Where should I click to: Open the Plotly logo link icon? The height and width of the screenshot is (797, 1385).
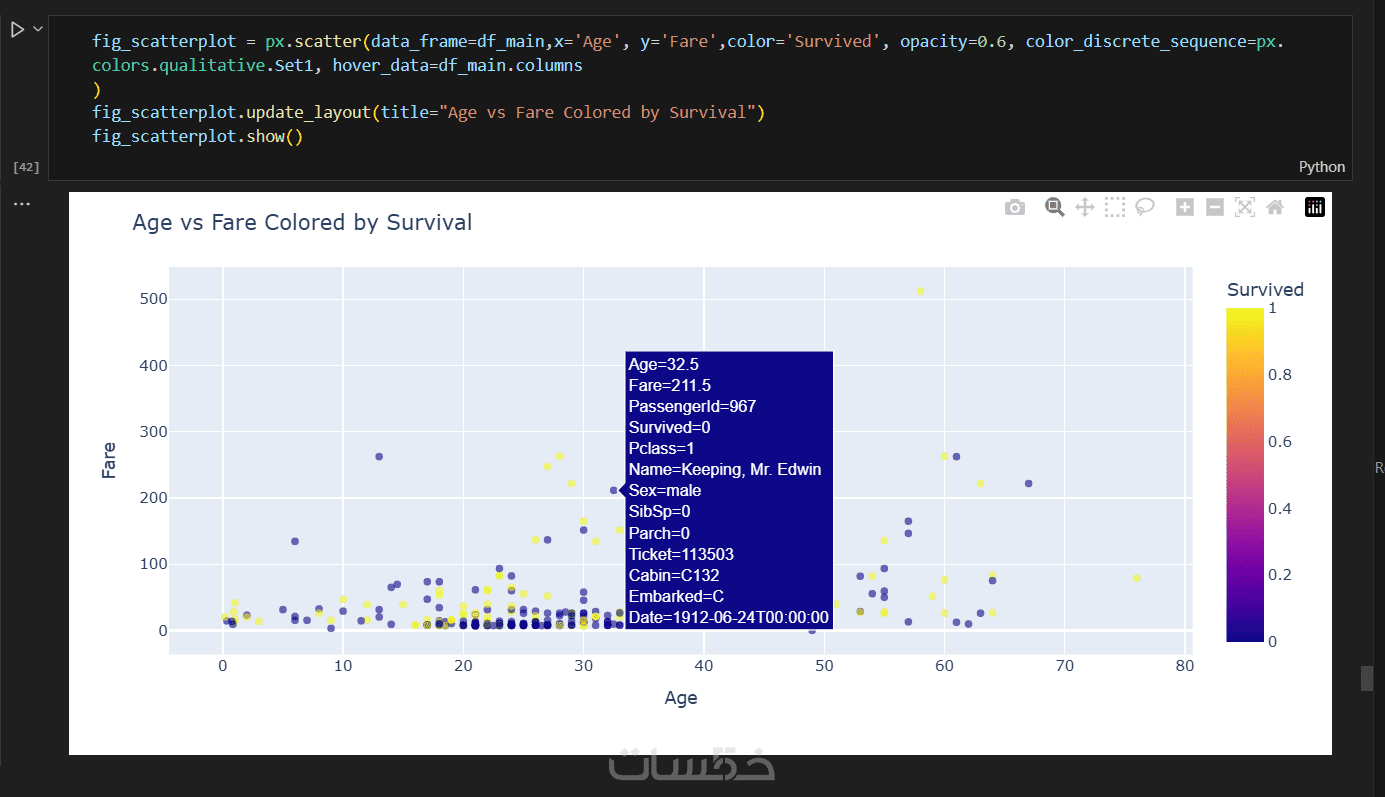(x=1315, y=207)
